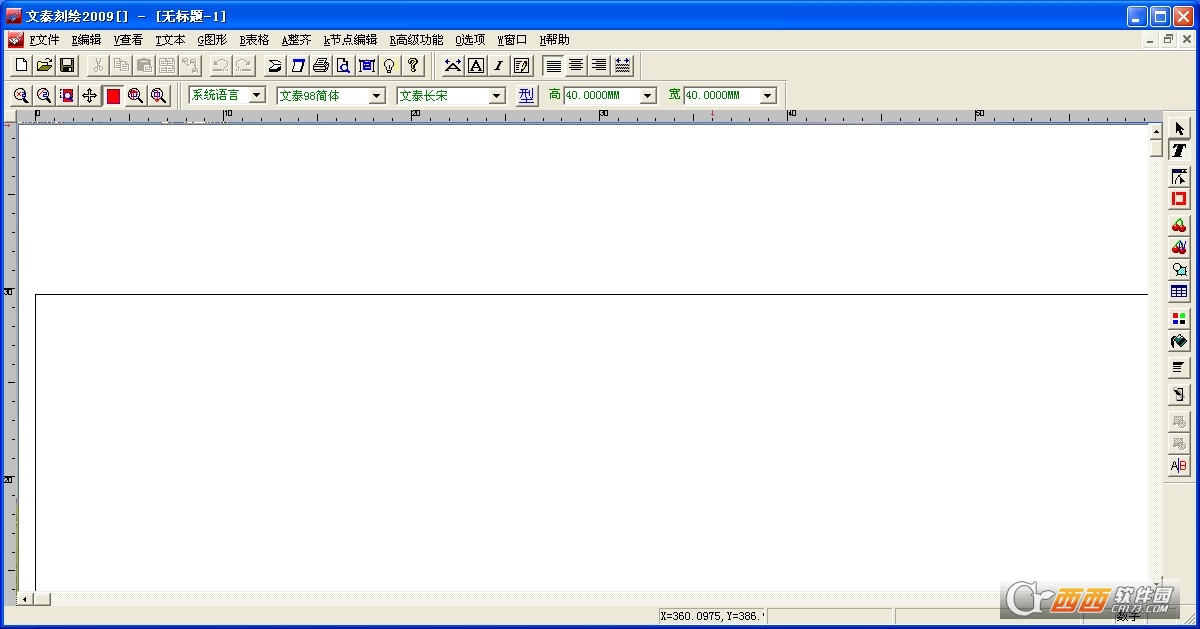Viewport: 1200px width, 629px height.
Task: Click the width field showing 40.0000MM
Action: tap(722, 96)
